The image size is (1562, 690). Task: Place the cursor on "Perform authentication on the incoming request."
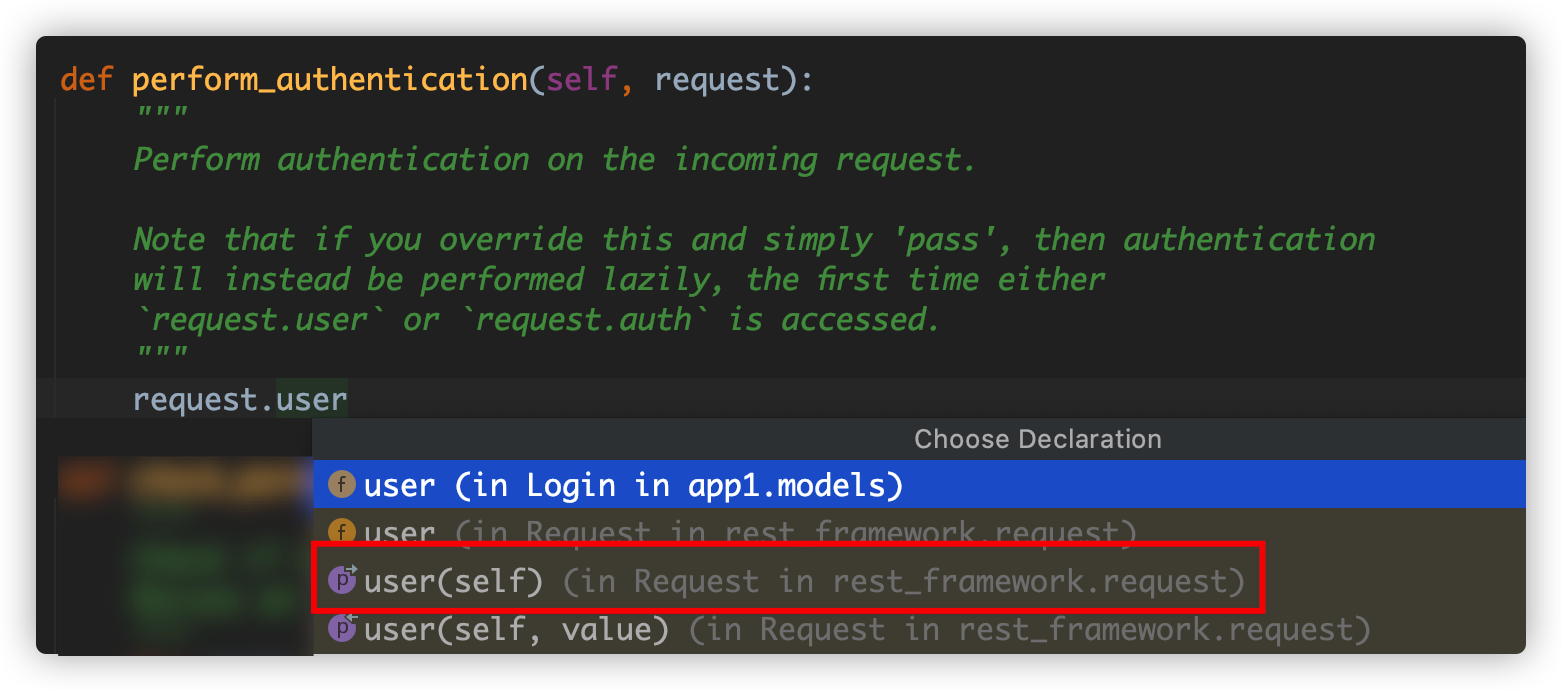(x=554, y=160)
